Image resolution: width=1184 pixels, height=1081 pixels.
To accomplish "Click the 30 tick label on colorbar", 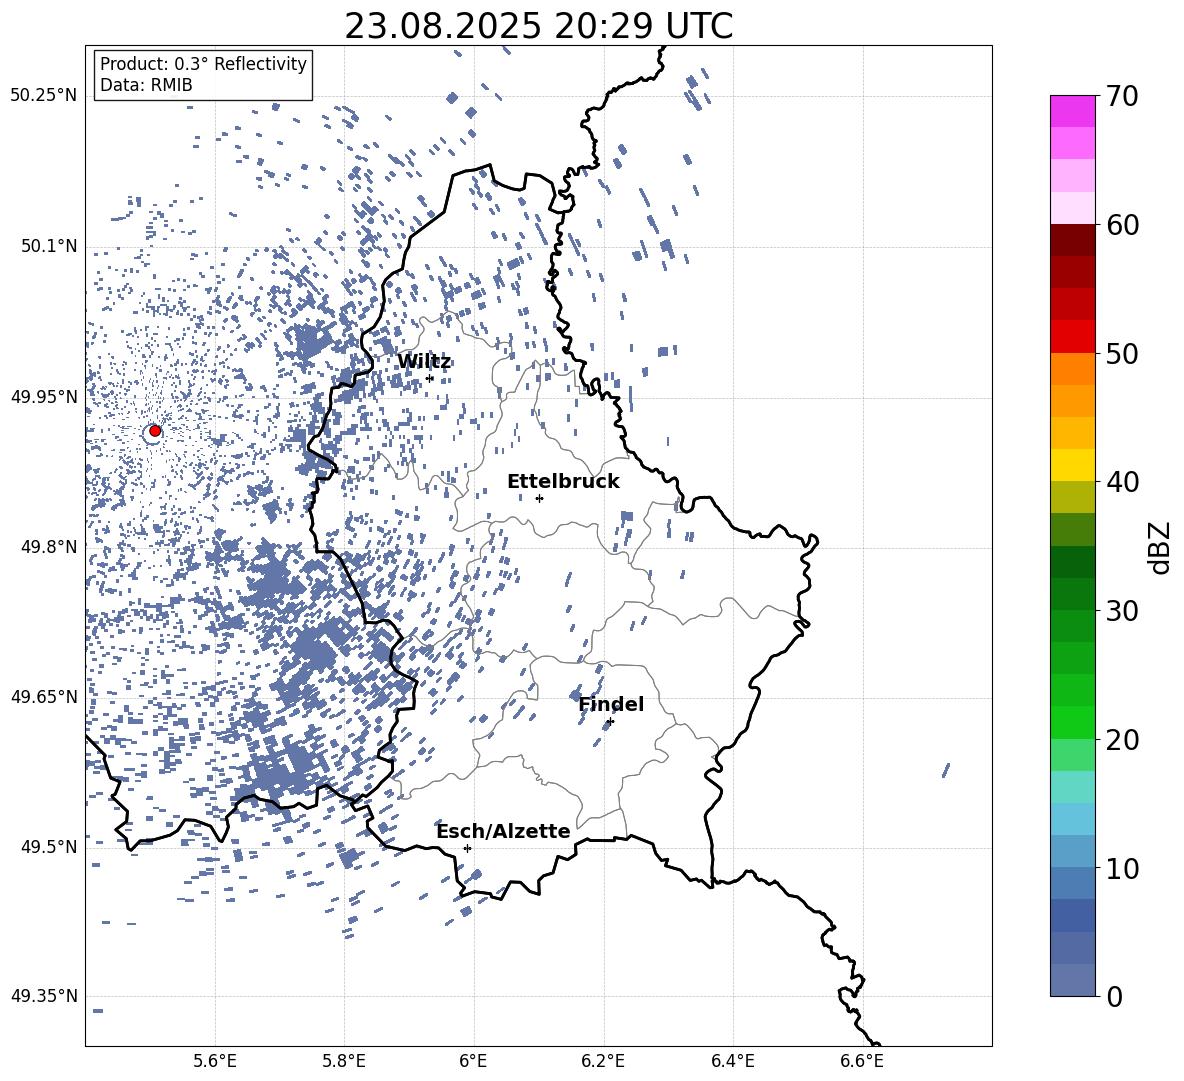I will [1122, 611].
